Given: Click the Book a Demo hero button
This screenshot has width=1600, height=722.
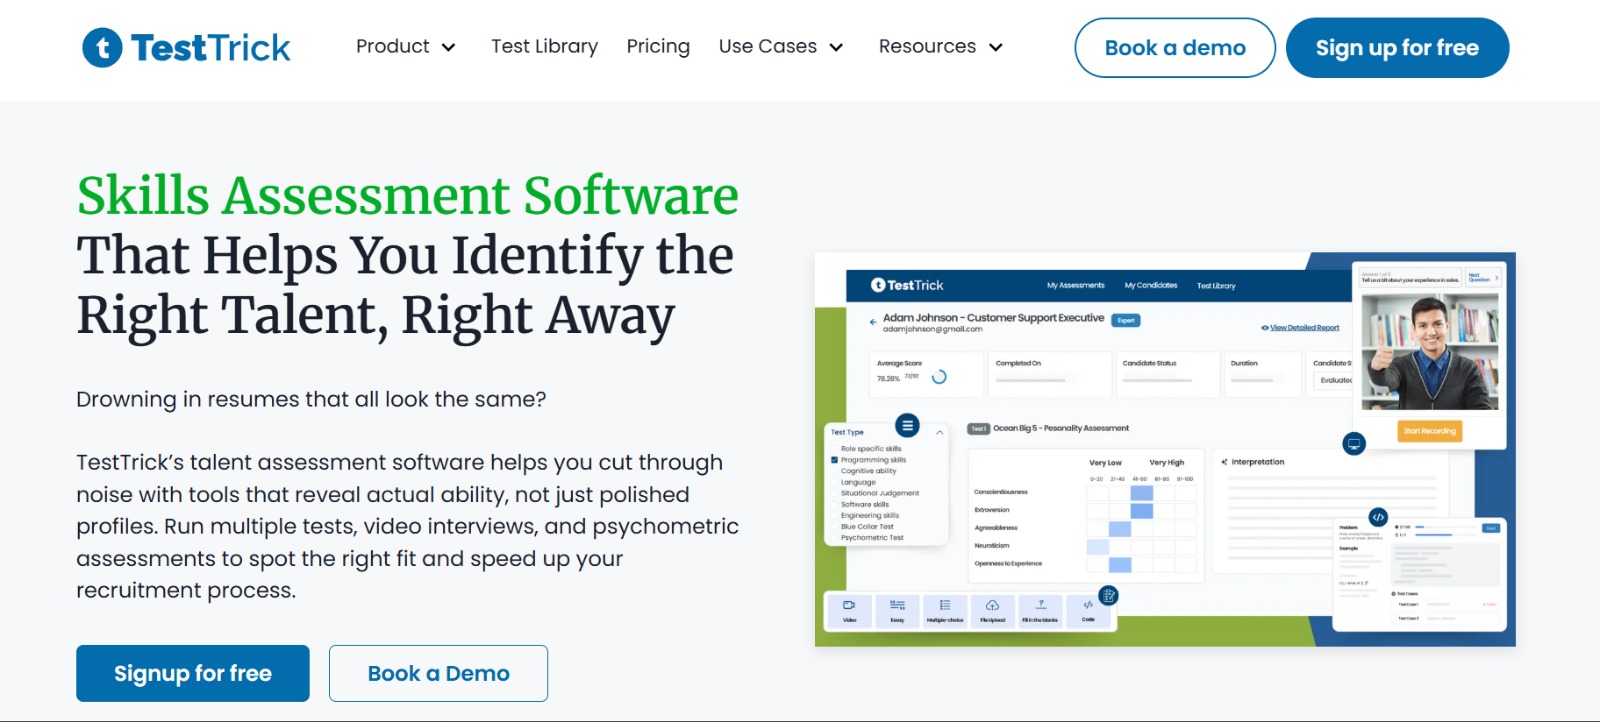Looking at the screenshot, I should 438,673.
